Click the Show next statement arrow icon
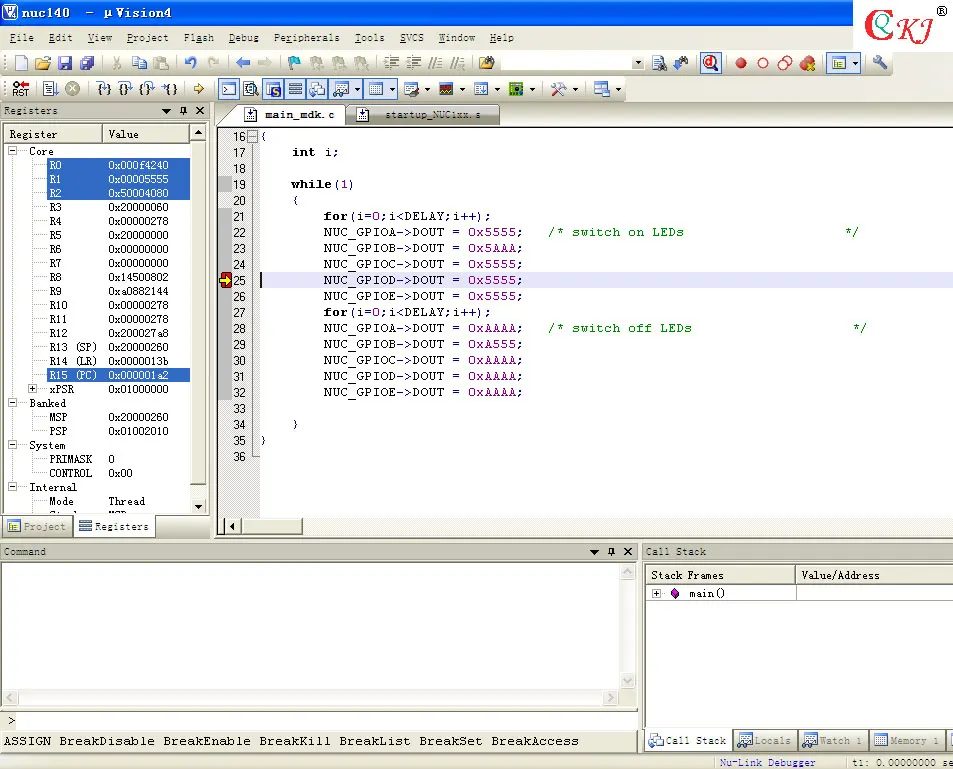Screen dimensions: 953x769 [x=199, y=89]
